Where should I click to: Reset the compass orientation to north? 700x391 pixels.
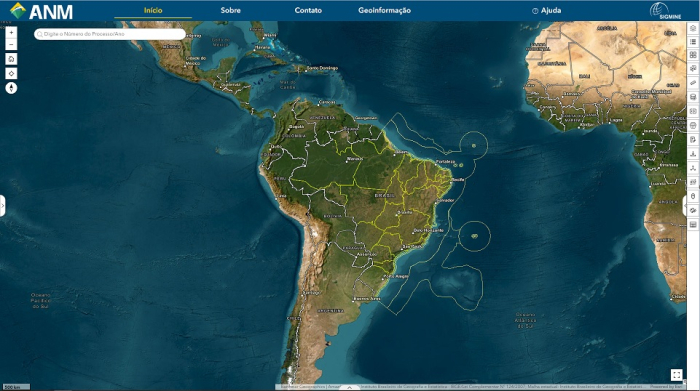(11, 88)
